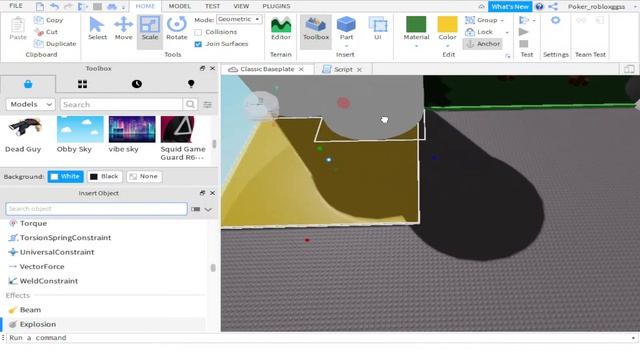
Task: Pick the Rotate tool
Action: 176,29
